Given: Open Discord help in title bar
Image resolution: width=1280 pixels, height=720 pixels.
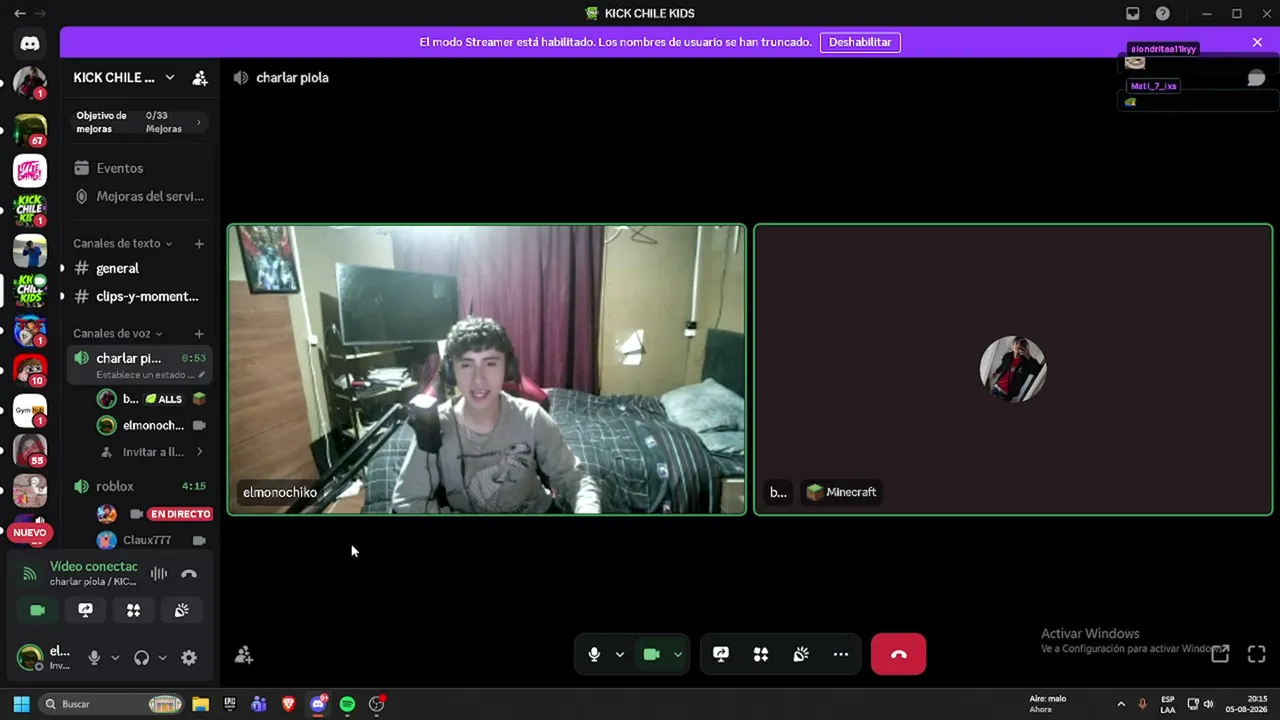Looking at the screenshot, I should tap(1163, 13).
